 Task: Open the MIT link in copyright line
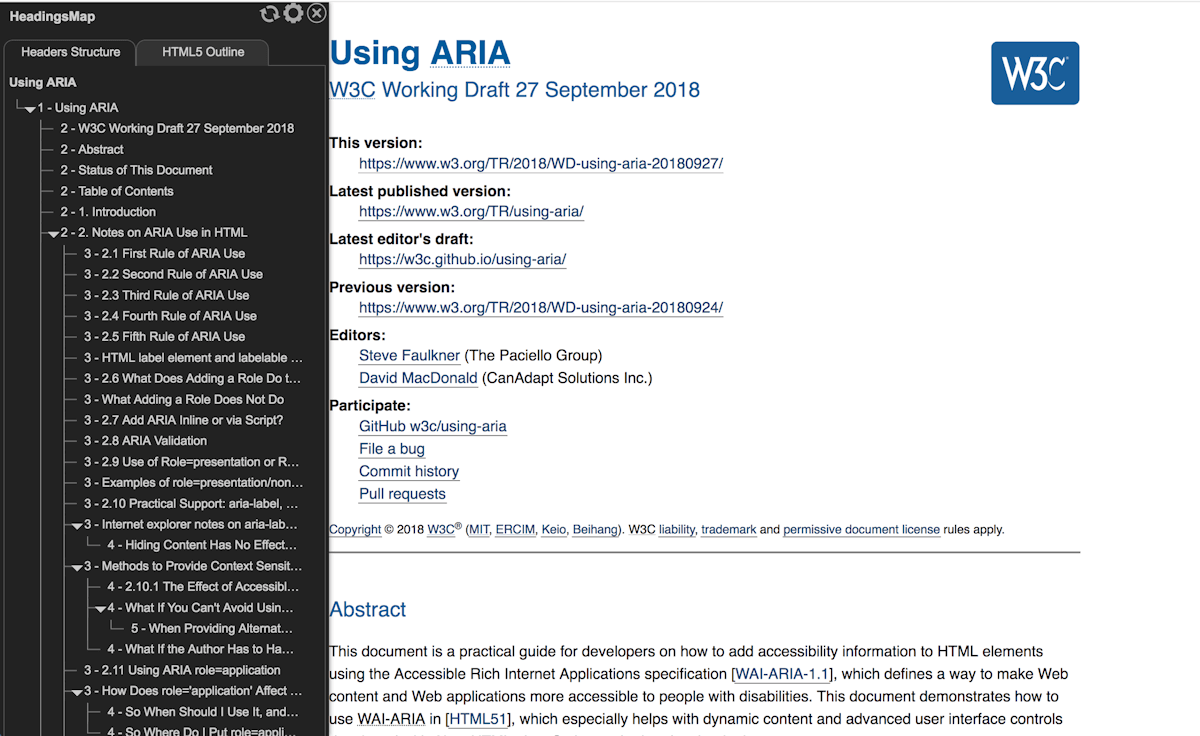[479, 530]
